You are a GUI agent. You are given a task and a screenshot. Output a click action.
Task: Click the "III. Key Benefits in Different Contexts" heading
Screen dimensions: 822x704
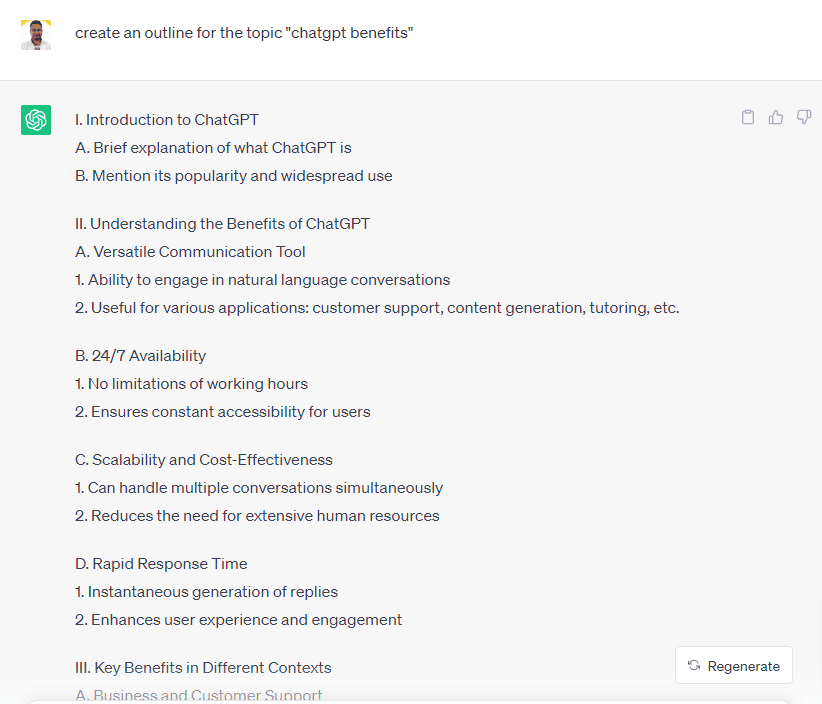pos(203,668)
